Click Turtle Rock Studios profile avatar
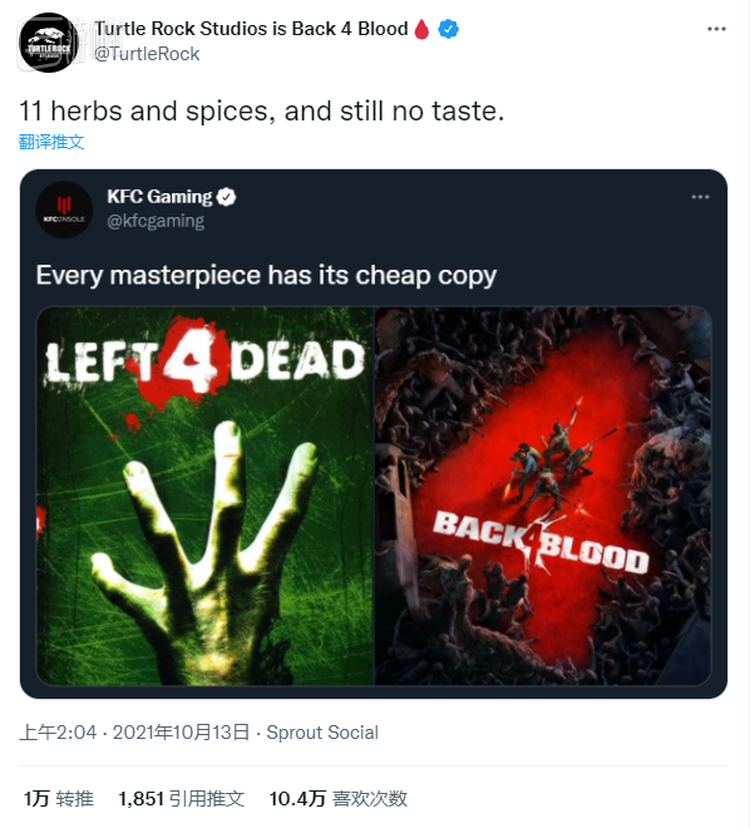The width and height of the screenshot is (750, 828). click(x=48, y=42)
